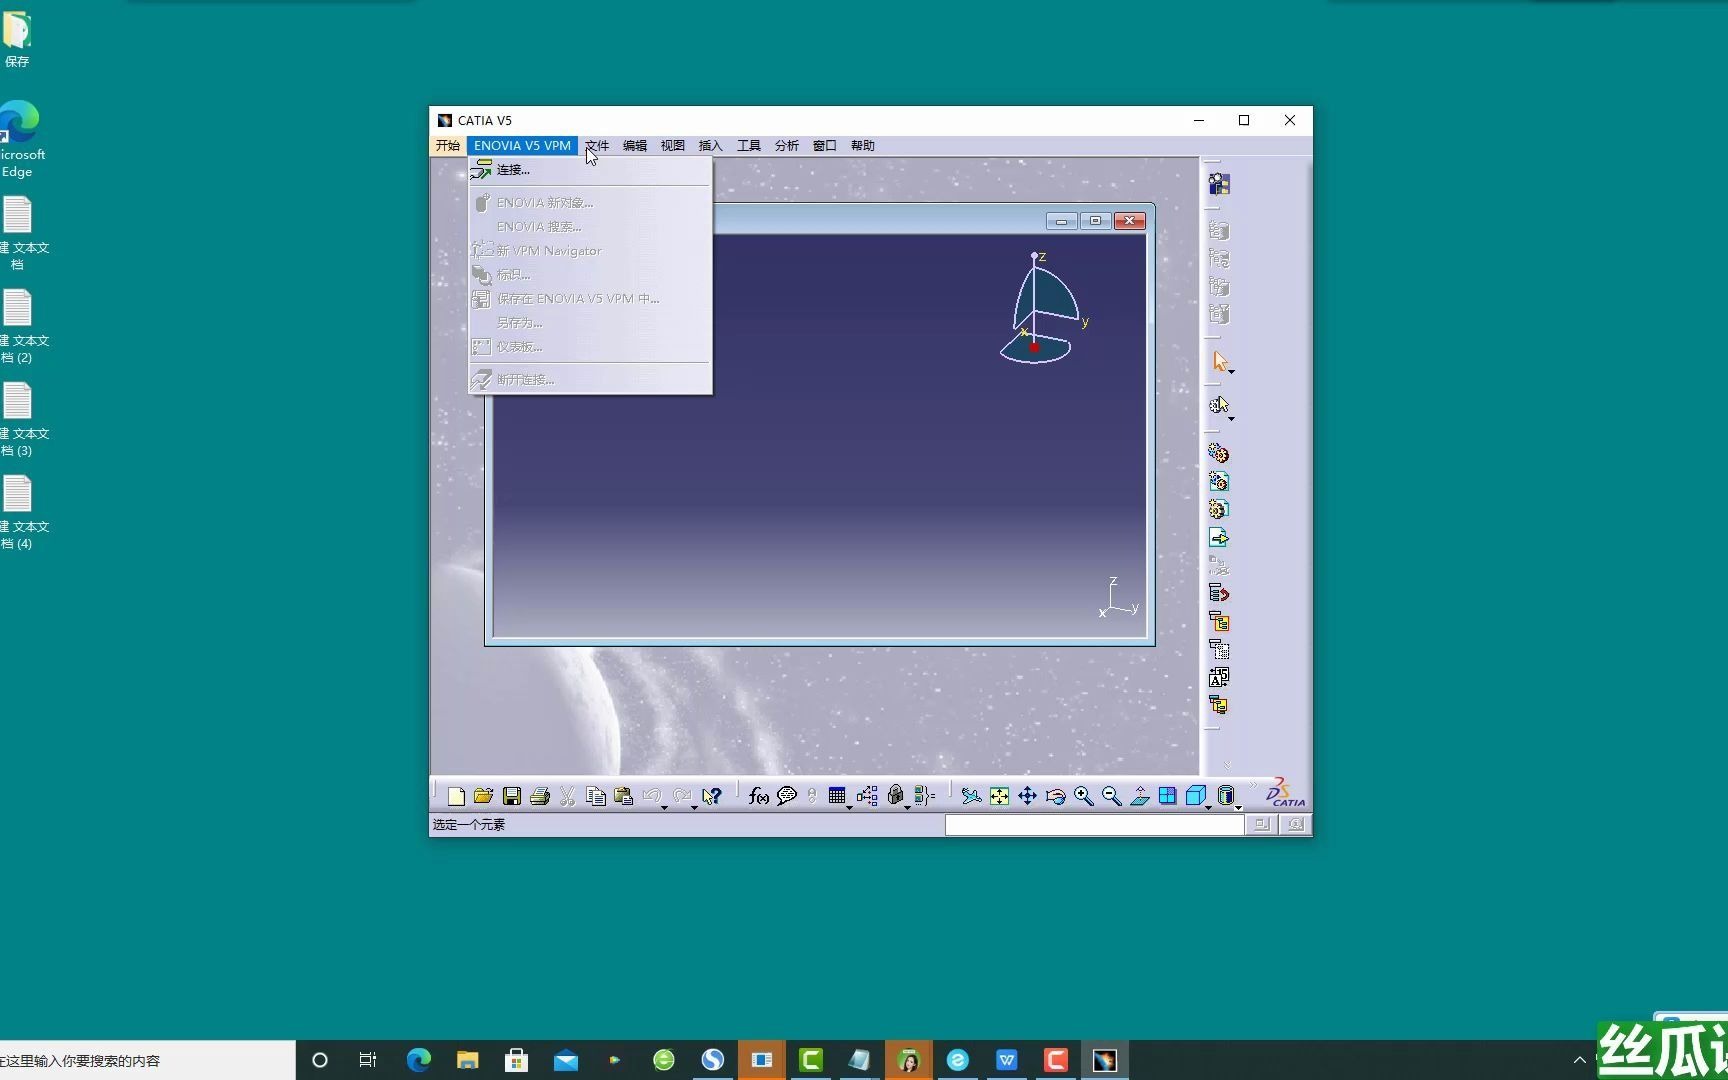The height and width of the screenshot is (1080, 1728).
Task: Click the Paste clipboard icon
Action: tap(623, 796)
